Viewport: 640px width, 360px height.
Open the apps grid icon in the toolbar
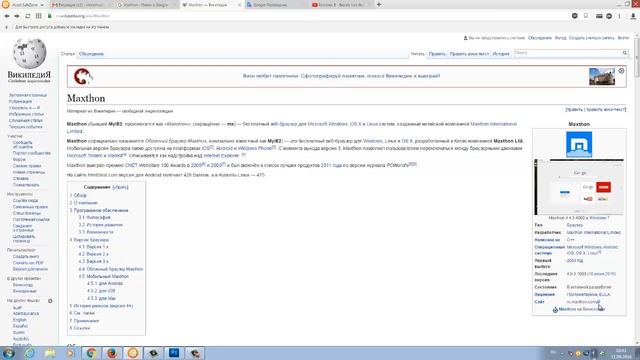[x=38, y=16]
